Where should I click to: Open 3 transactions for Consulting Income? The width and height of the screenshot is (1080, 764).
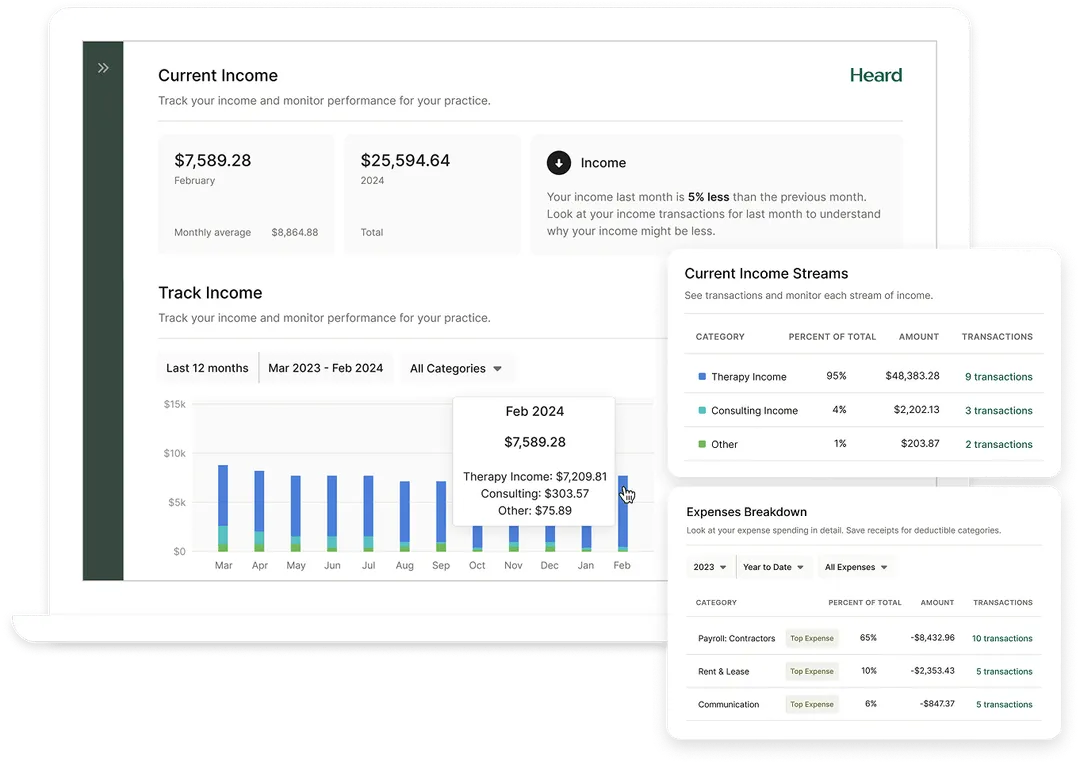coord(998,411)
